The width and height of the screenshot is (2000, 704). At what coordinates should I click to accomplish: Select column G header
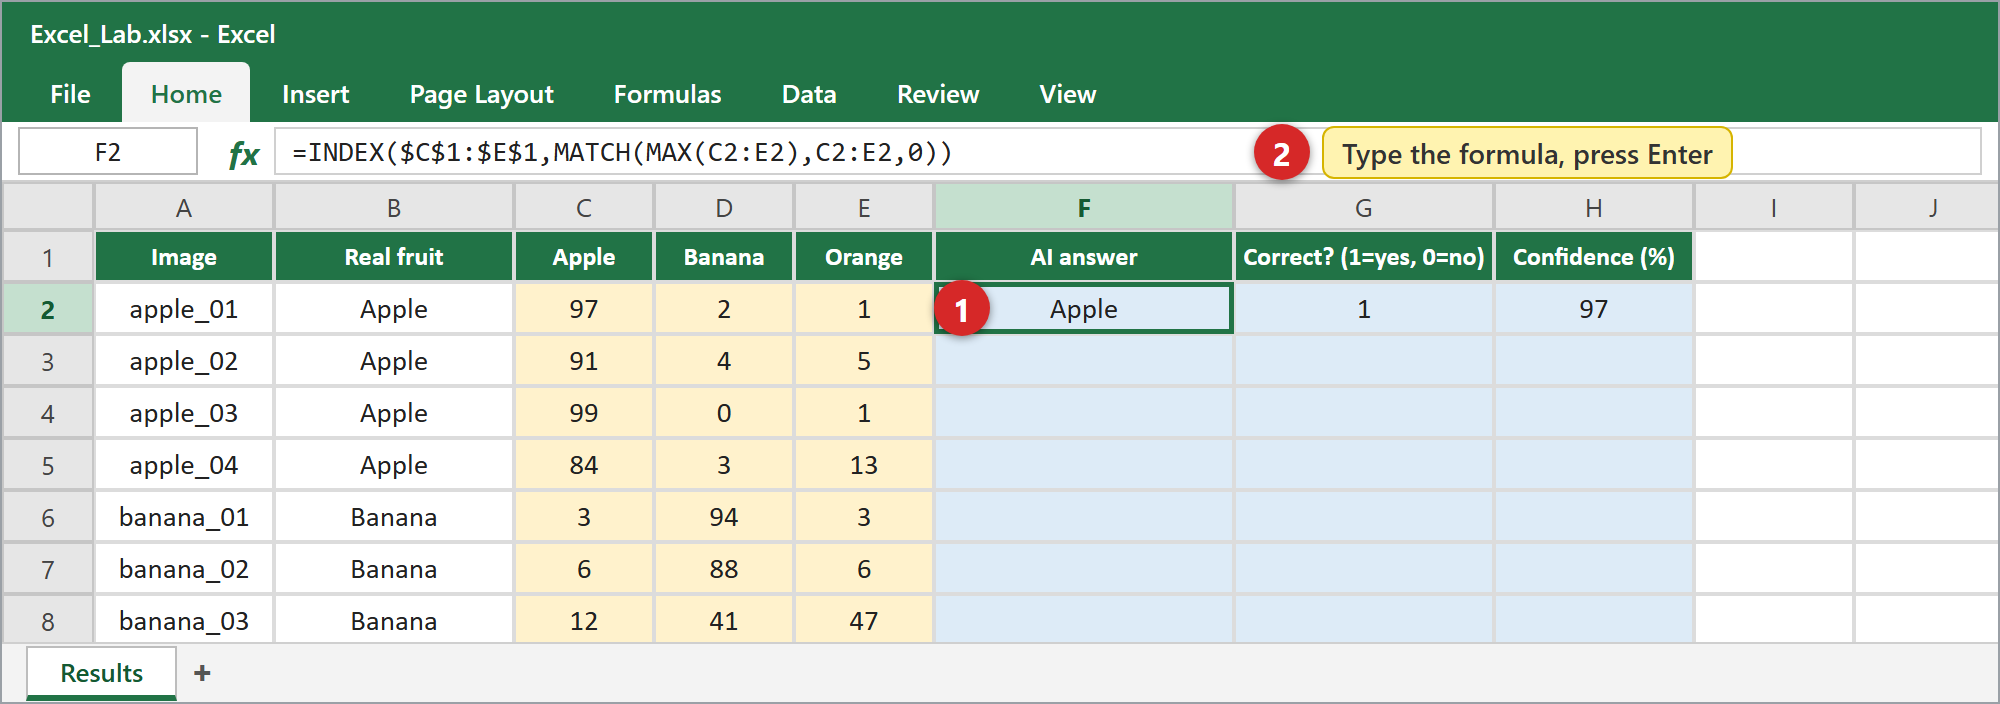[x=1364, y=208]
